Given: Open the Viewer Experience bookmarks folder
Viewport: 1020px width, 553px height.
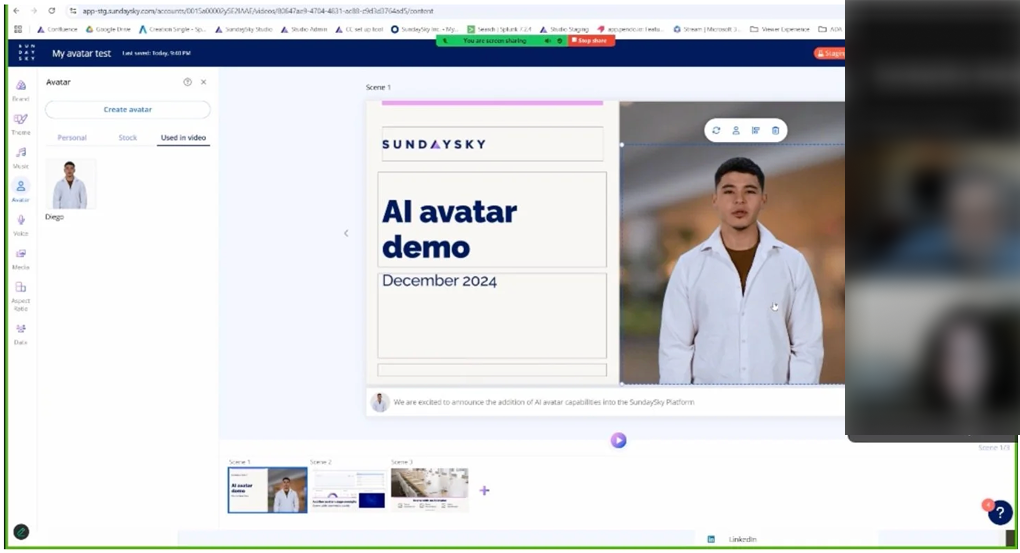Looking at the screenshot, I should (779, 29).
